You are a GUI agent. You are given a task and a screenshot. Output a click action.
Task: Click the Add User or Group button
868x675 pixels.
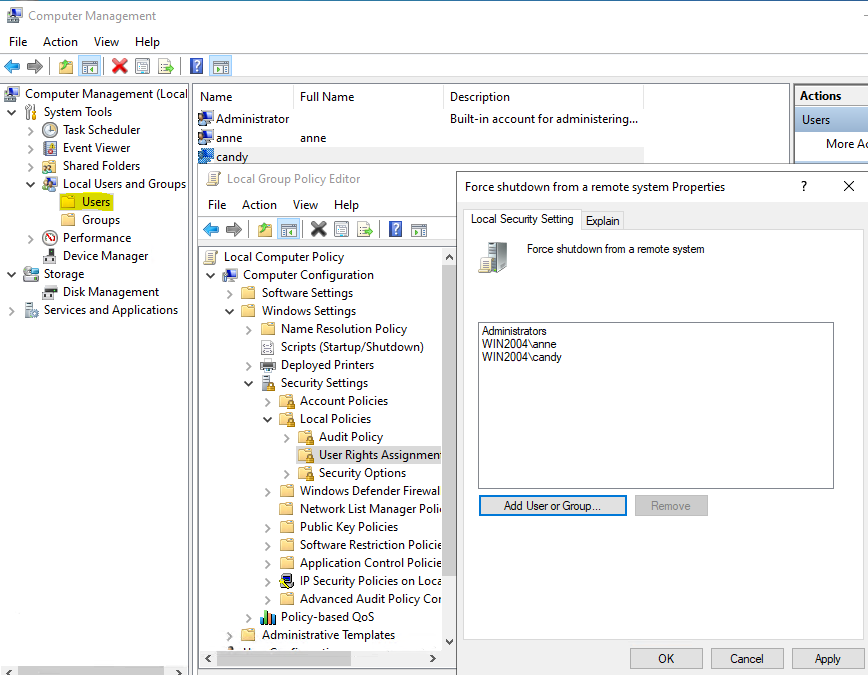pos(552,505)
